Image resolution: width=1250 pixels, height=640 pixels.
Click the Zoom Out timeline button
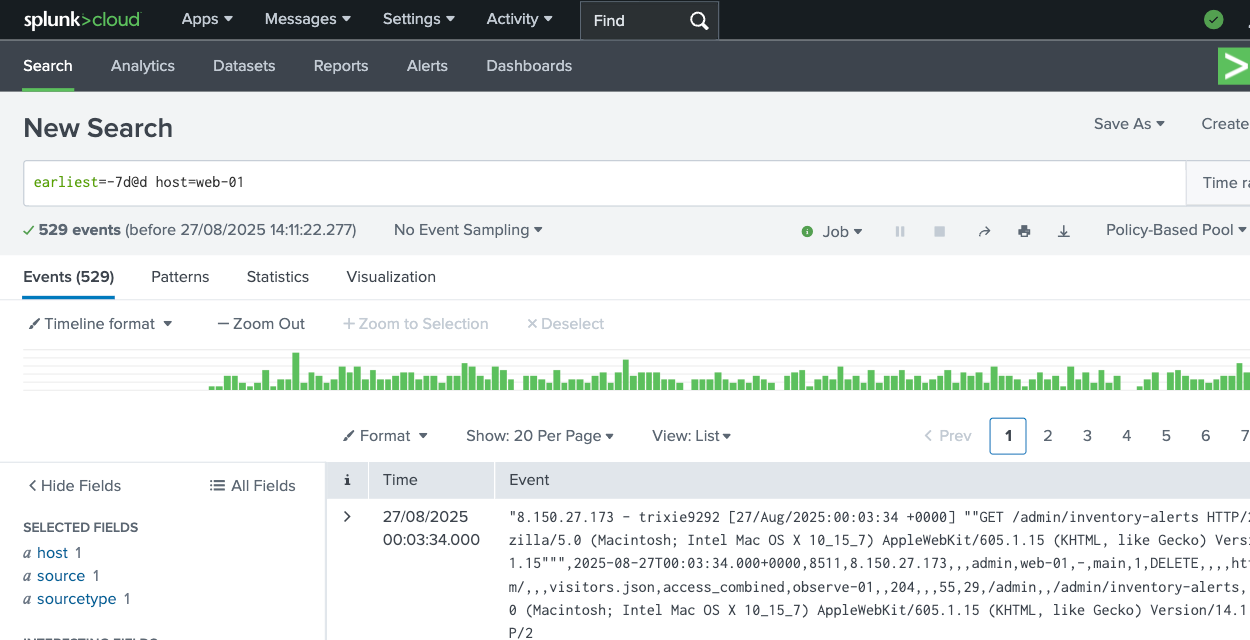(261, 324)
